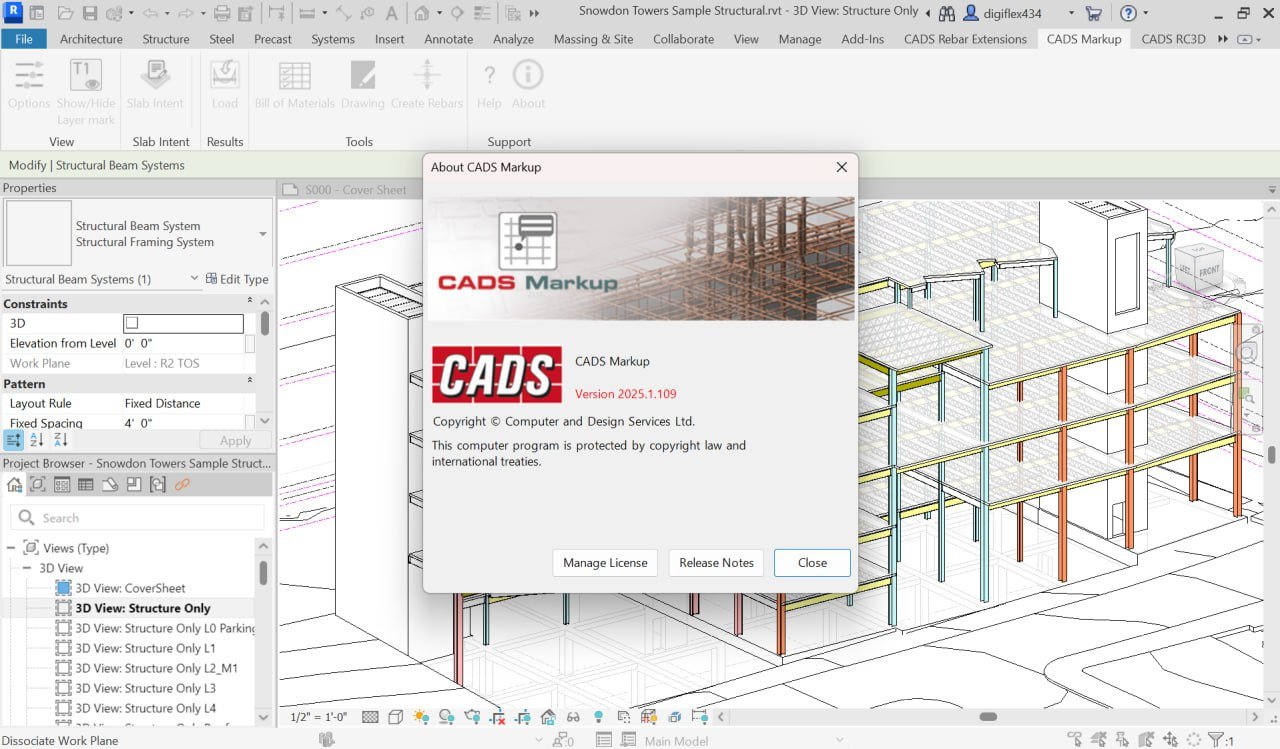Toggle category grouping in Properties panel

coord(14,440)
